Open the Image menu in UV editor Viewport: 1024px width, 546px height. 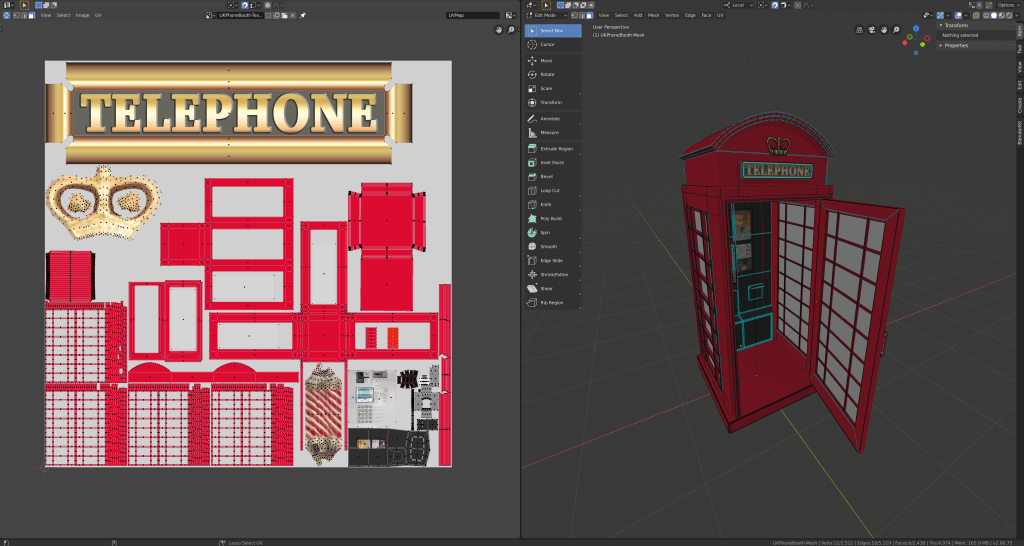coord(82,16)
